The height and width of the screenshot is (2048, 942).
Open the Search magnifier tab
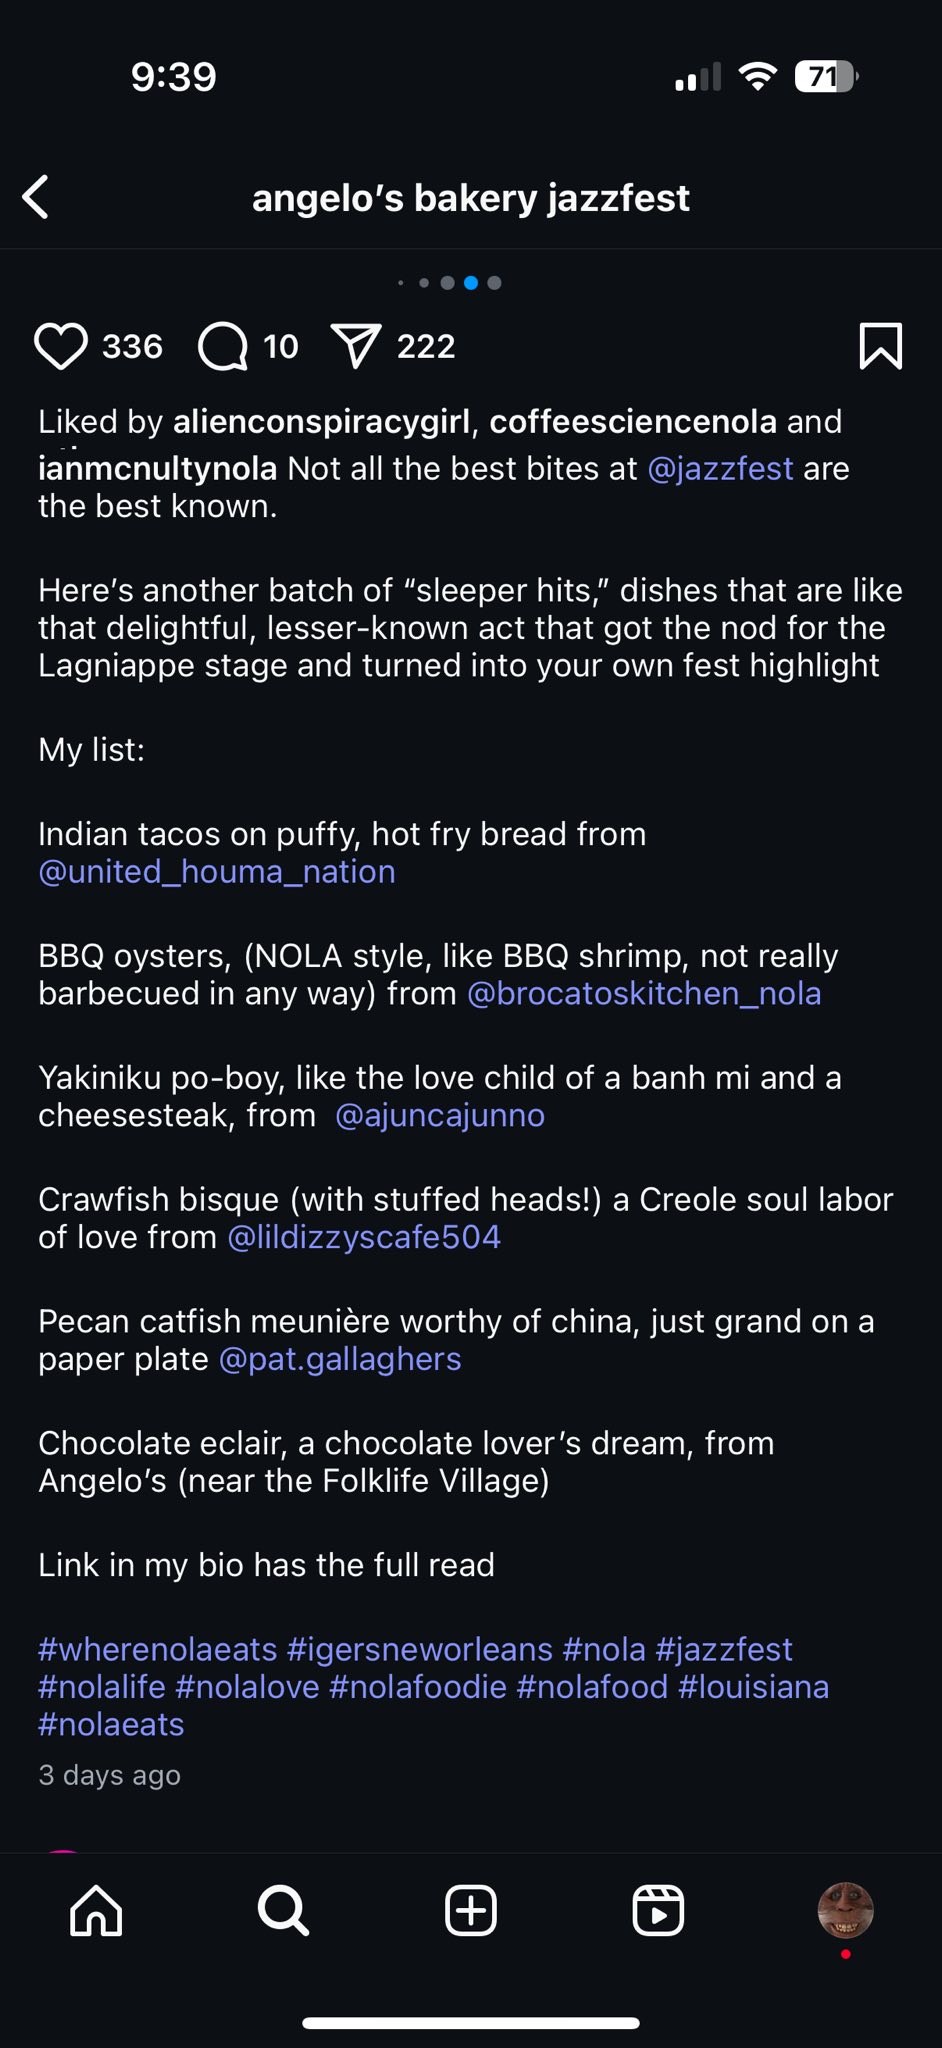point(283,1911)
